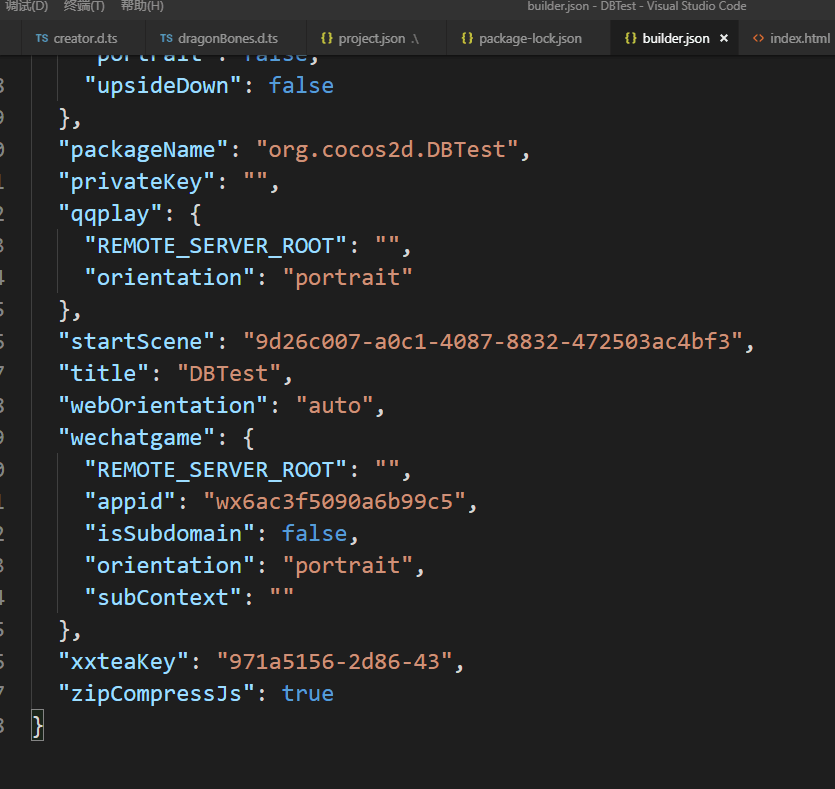
Task: Click the braces icon on builder.json tab
Action: [x=630, y=39]
